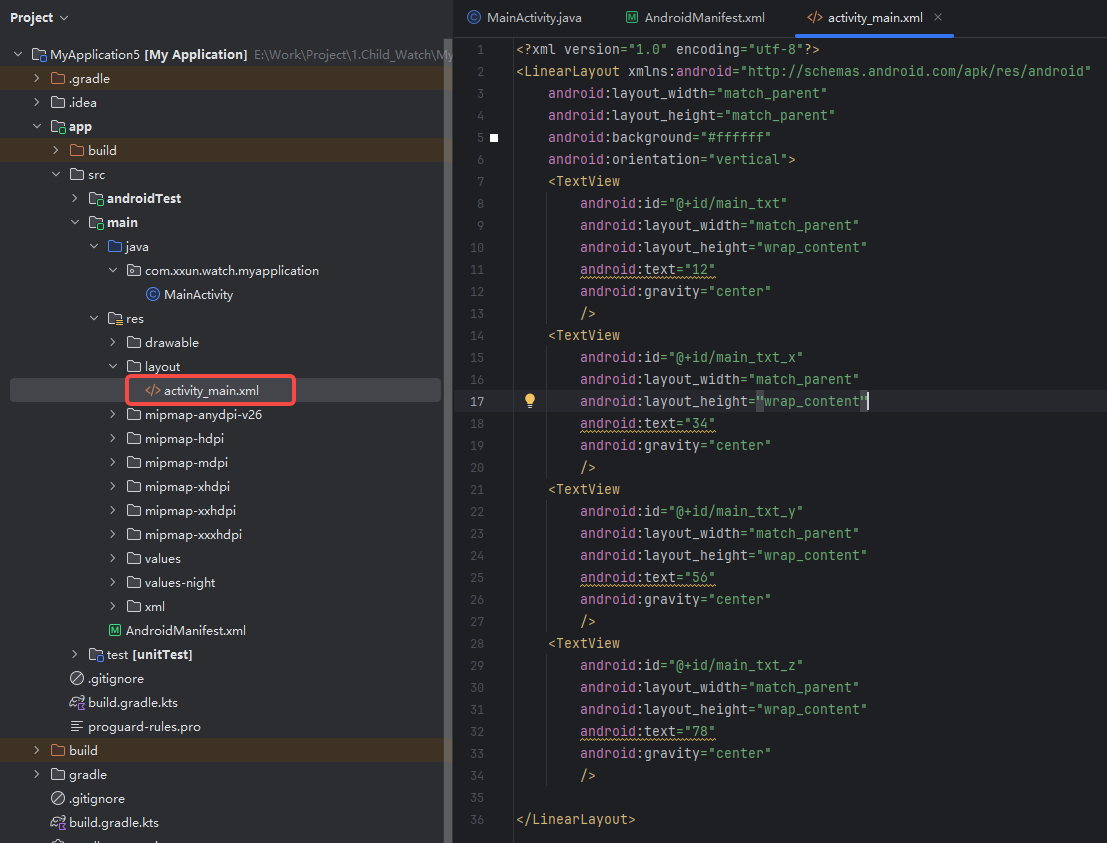
Task: Click the proguard-rules.pro file icon
Action: pyautogui.click(x=77, y=727)
